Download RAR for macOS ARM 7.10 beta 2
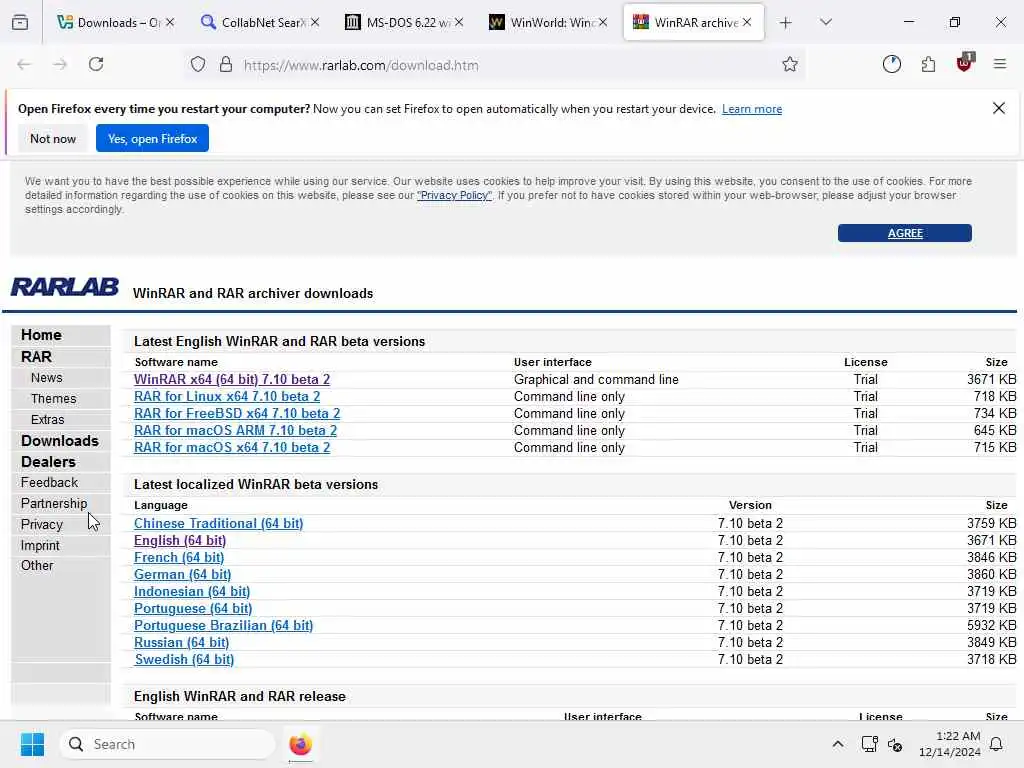The width and height of the screenshot is (1024, 768). click(x=235, y=430)
